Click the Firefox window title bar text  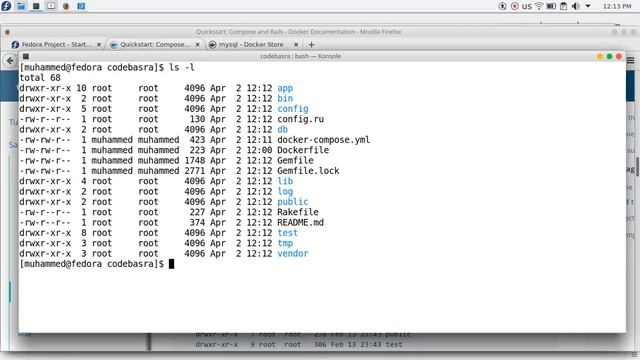pos(299,32)
